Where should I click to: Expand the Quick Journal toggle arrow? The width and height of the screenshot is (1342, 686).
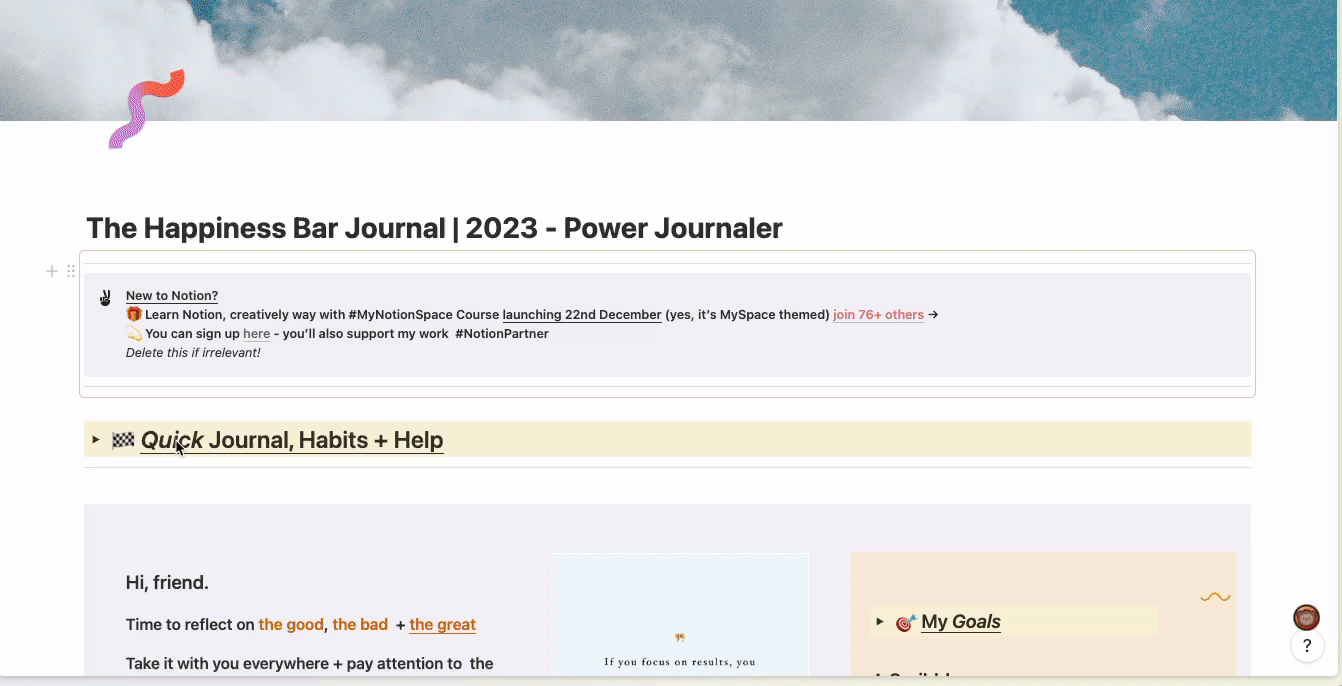coord(96,440)
